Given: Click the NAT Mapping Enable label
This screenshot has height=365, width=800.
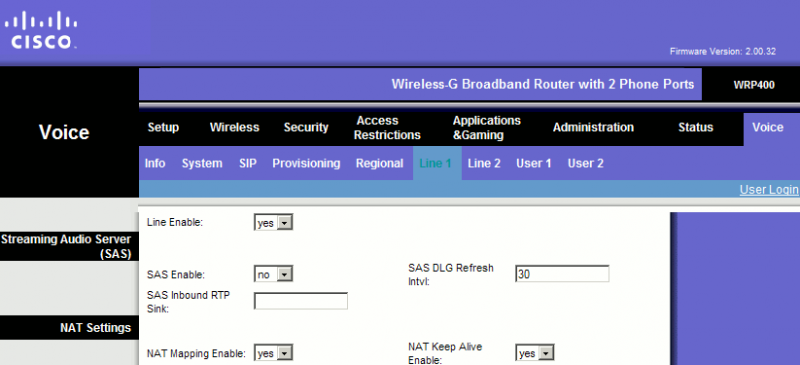Looking at the screenshot, I should coord(196,353).
